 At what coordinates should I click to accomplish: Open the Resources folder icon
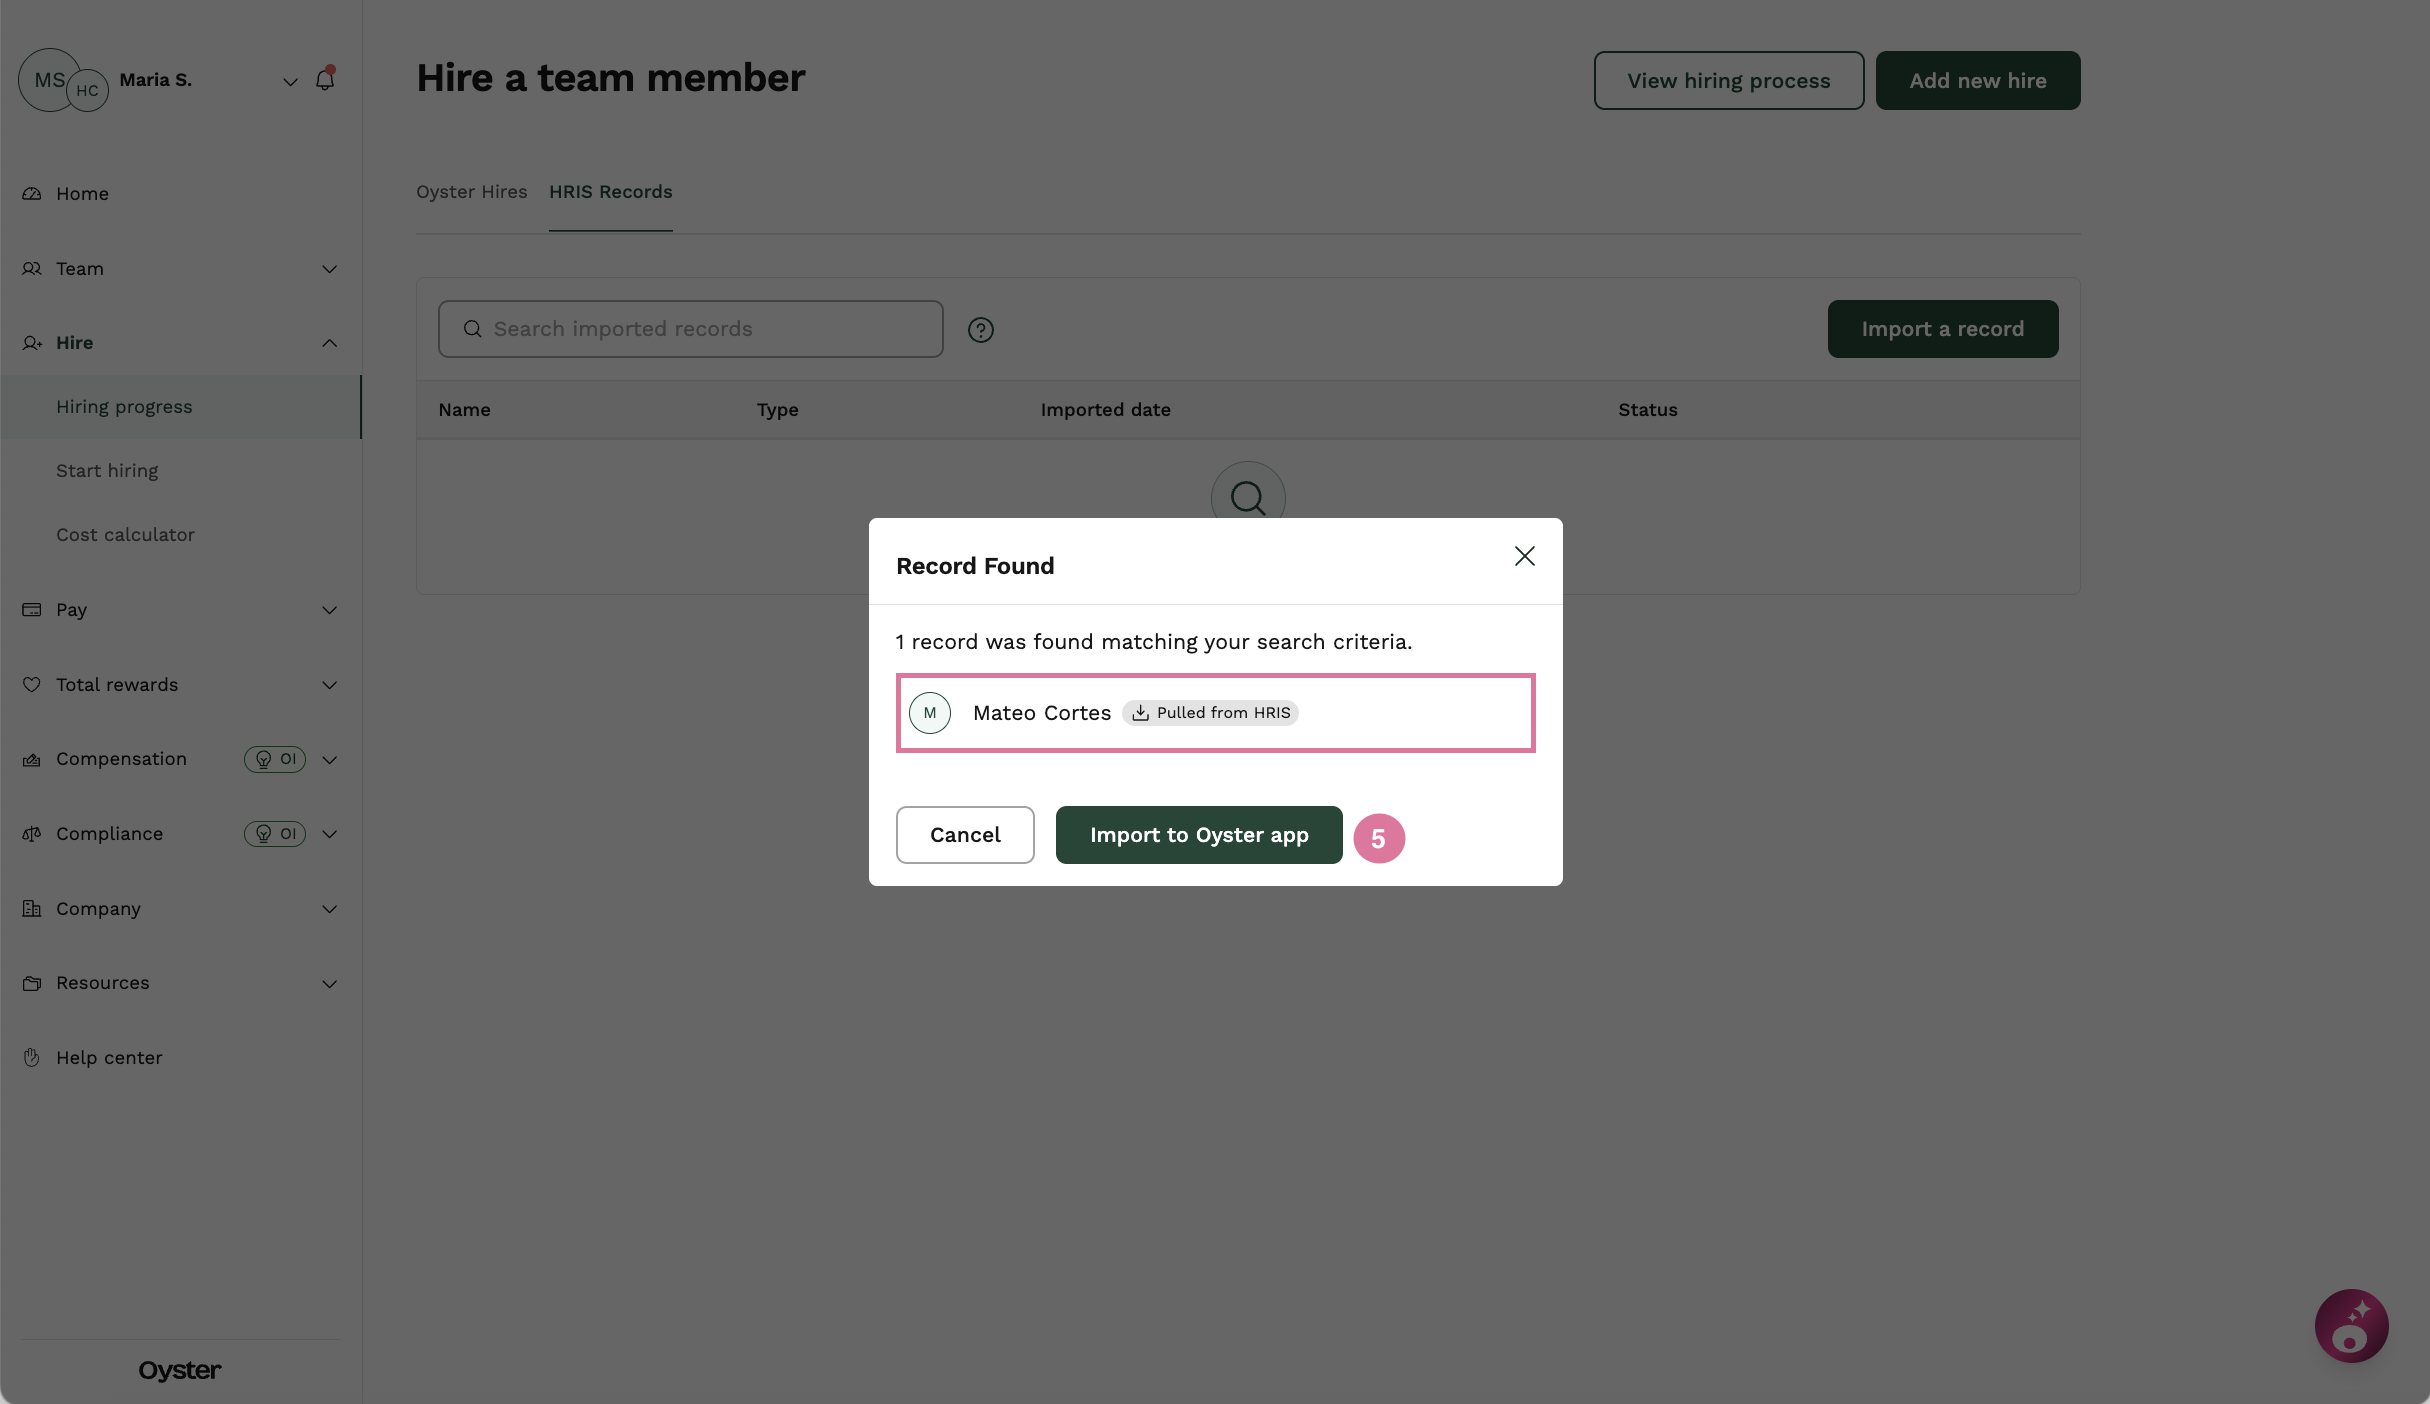pos(31,983)
